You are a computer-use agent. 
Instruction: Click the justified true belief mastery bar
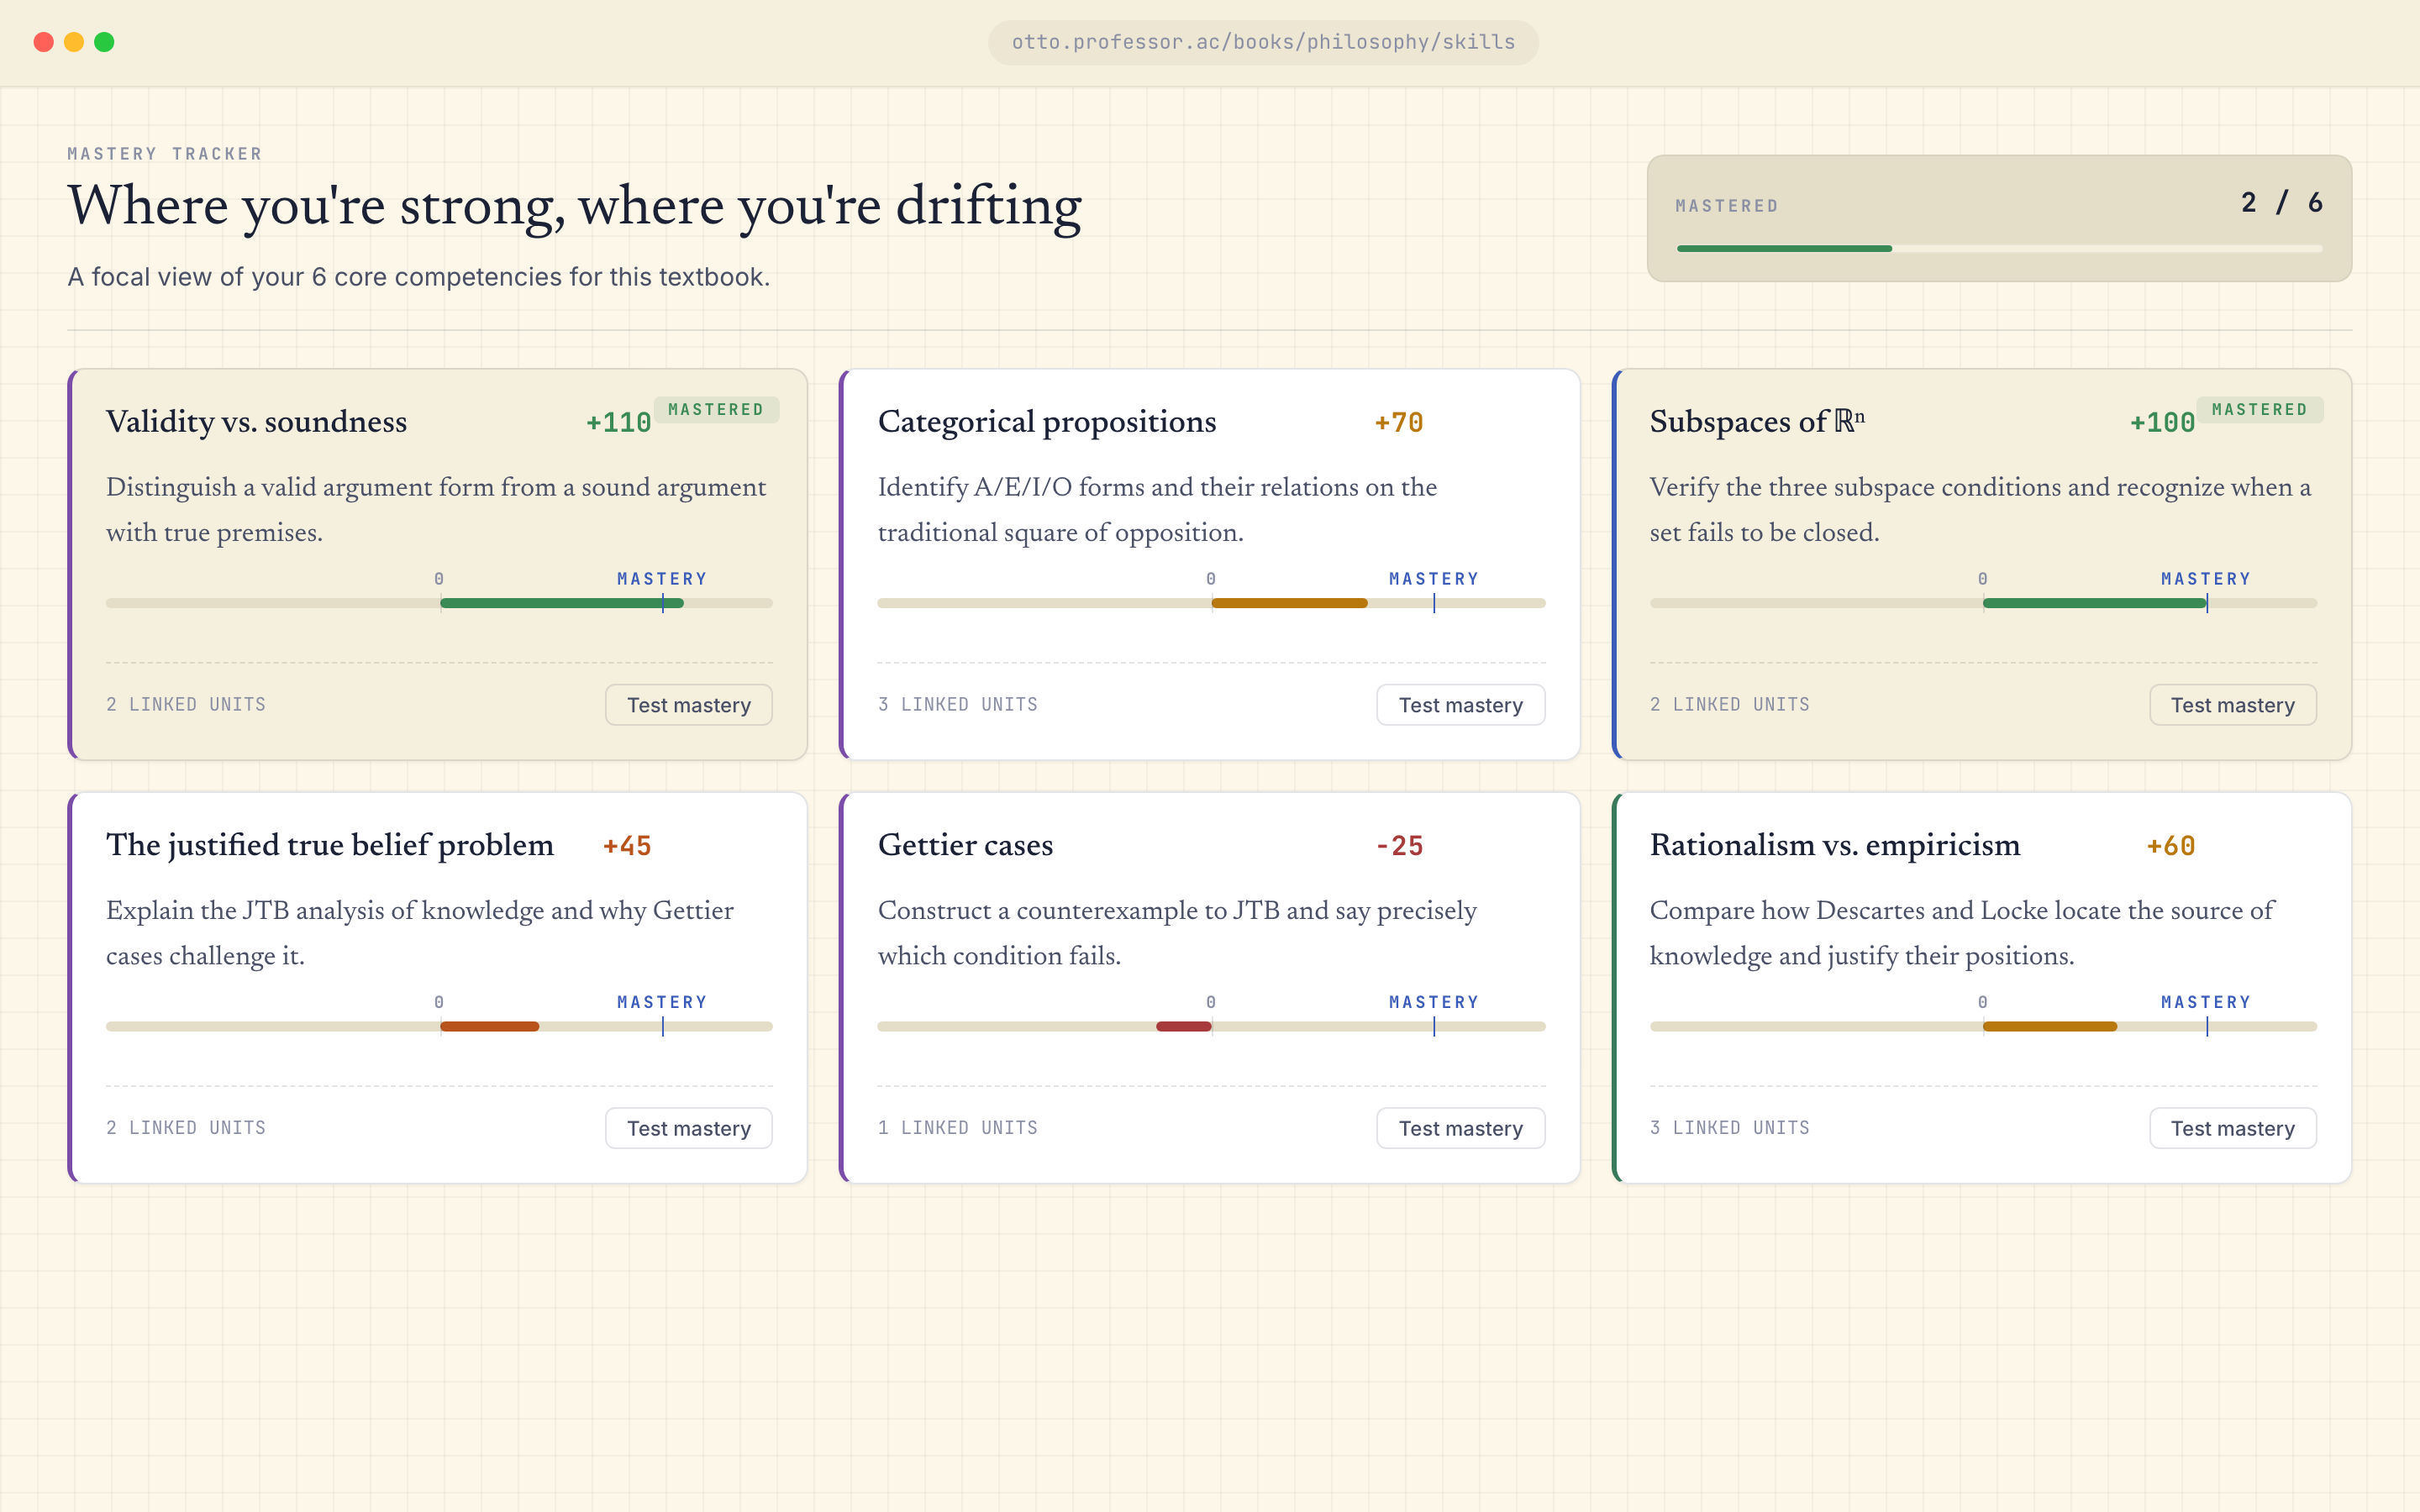point(439,1026)
